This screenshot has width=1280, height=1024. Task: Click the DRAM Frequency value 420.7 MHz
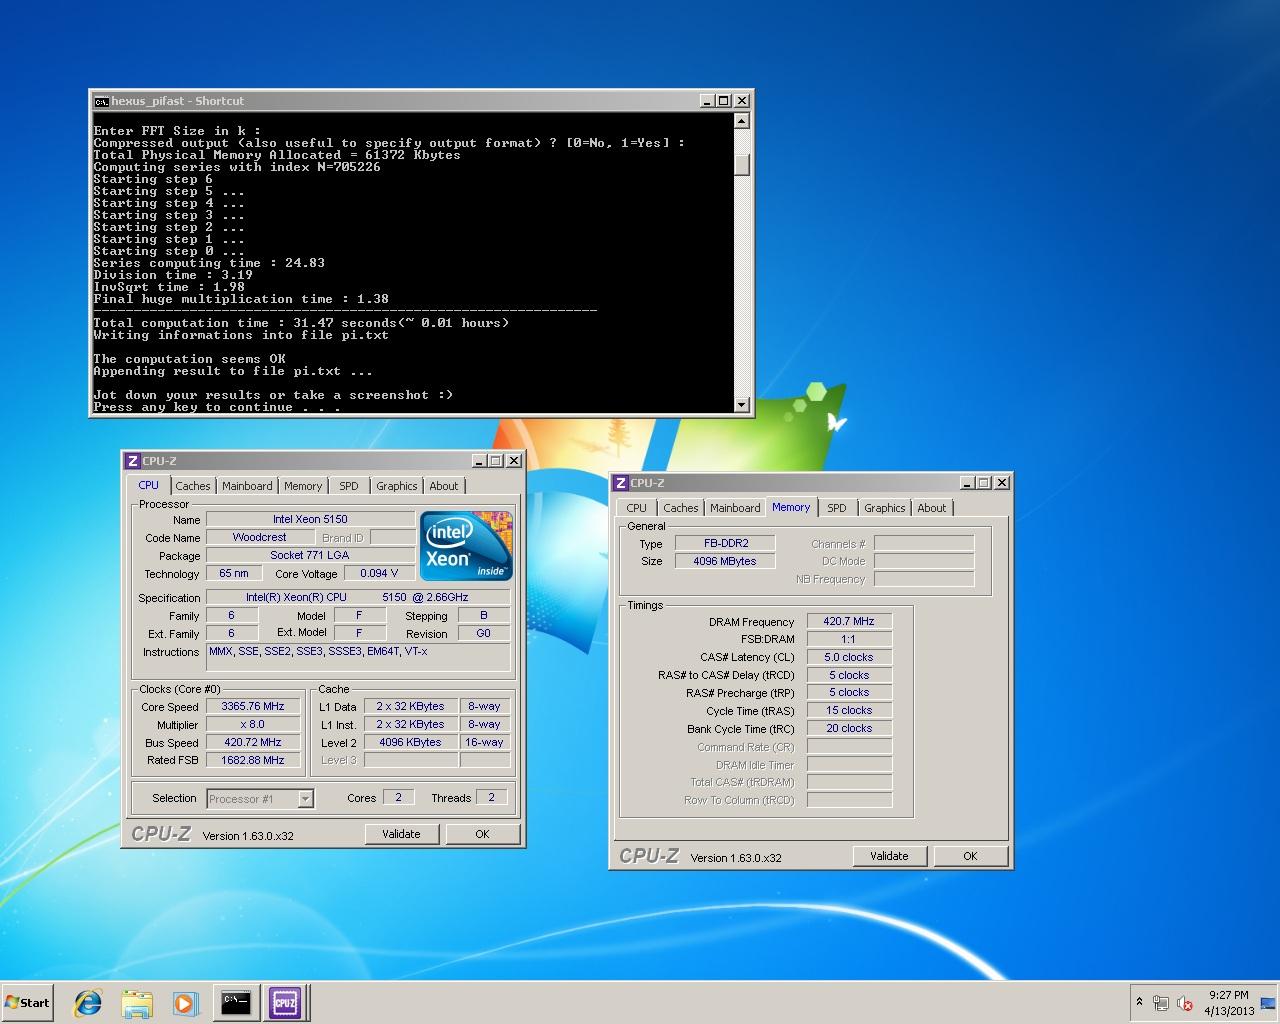(x=849, y=621)
